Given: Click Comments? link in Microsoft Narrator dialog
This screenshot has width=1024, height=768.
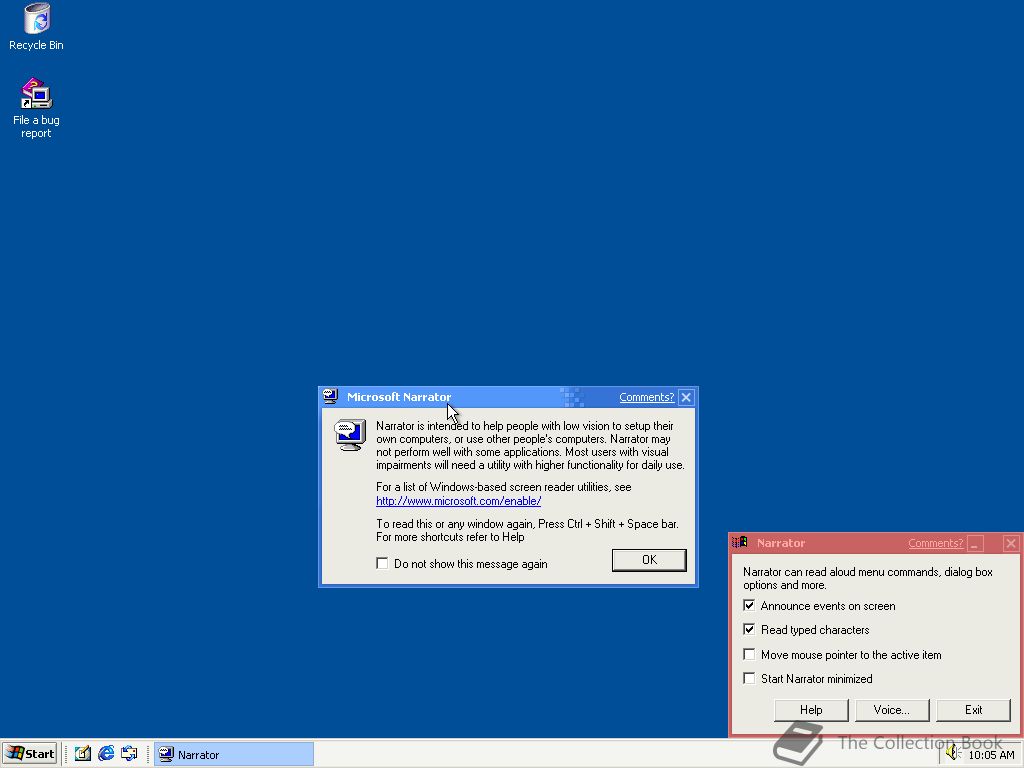Looking at the screenshot, I should [x=647, y=397].
